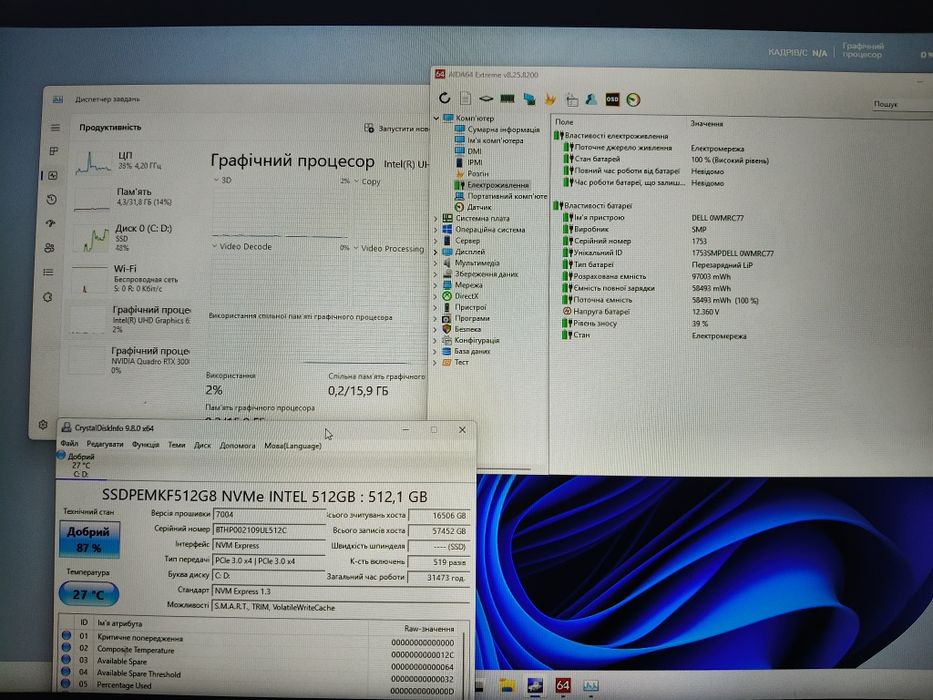Open Task Manager Performance sidebar icon
The height and width of the screenshot is (700, 933).
tap(53, 176)
